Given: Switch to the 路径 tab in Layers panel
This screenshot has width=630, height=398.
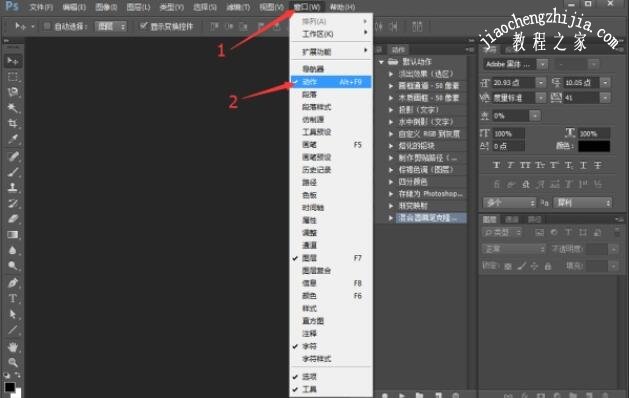Looking at the screenshot, I should [x=534, y=220].
